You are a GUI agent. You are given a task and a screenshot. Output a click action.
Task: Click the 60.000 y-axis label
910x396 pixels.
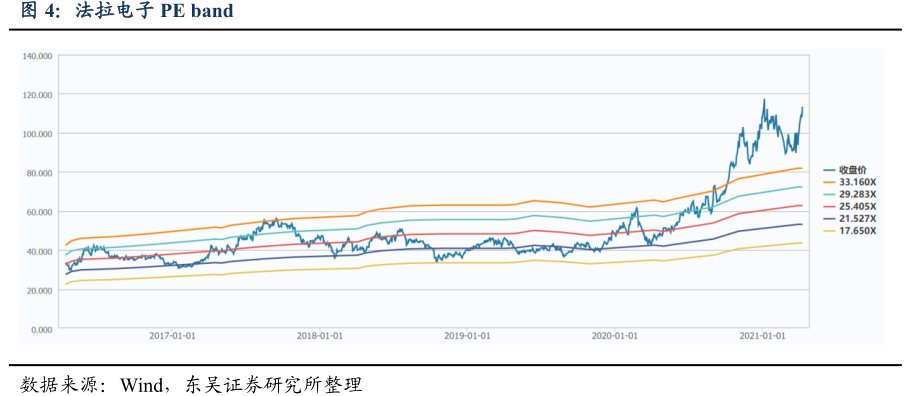click(x=39, y=212)
